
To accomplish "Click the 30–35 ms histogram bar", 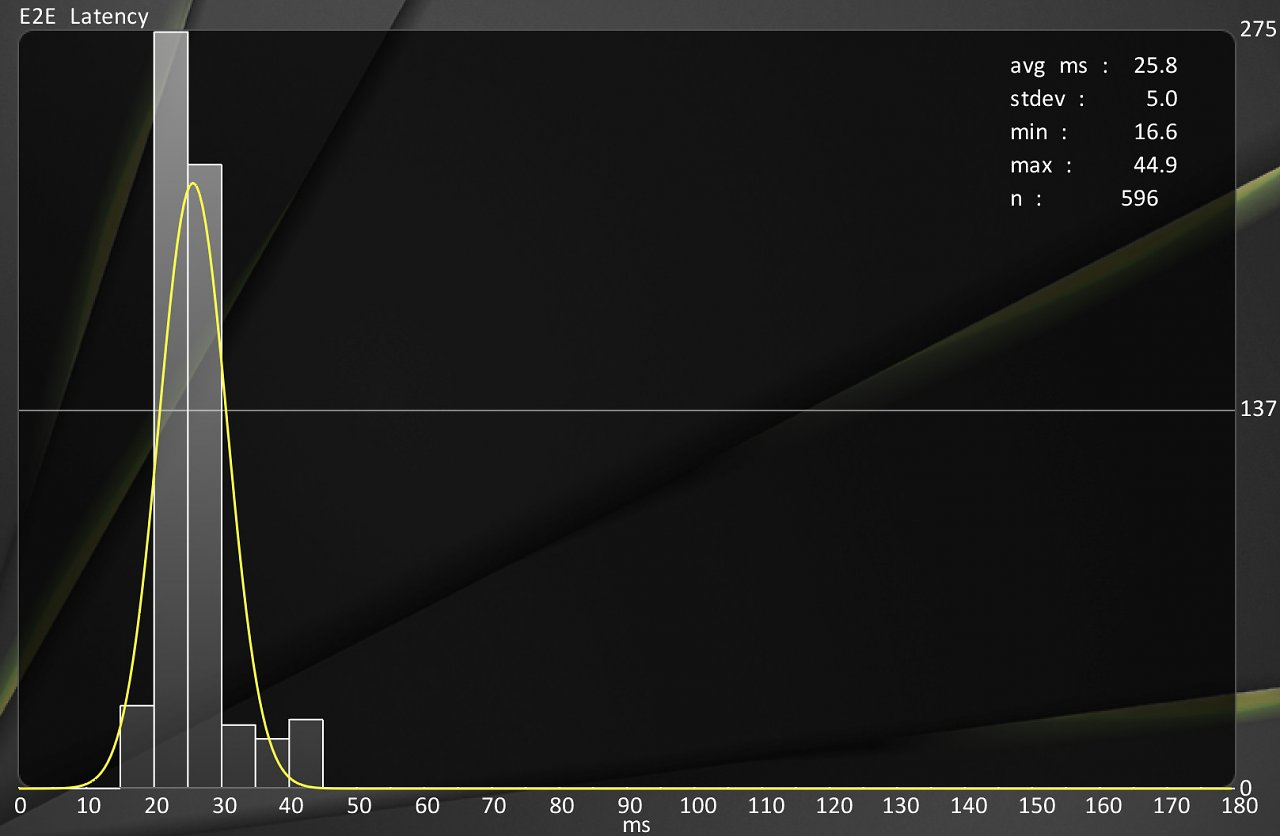I will (239, 756).
